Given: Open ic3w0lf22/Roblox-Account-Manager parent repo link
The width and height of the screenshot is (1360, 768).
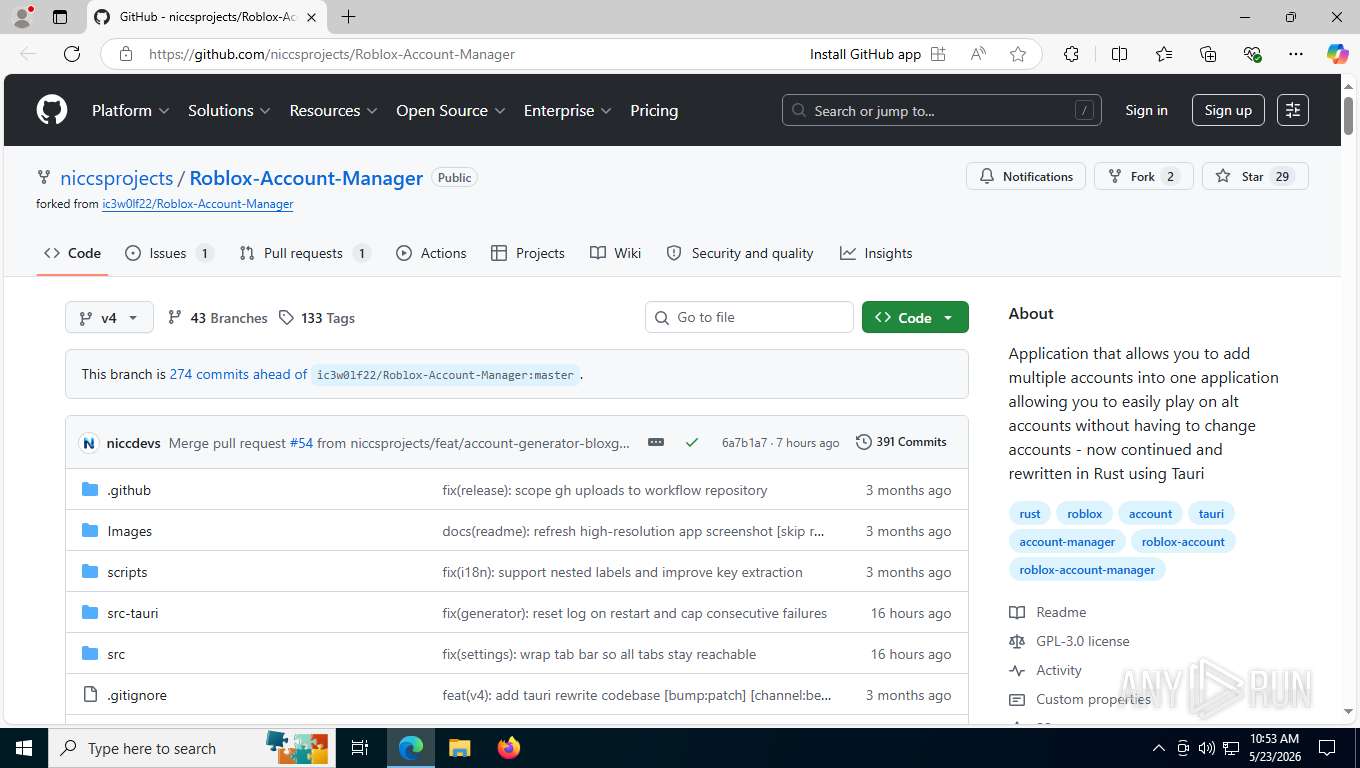Looking at the screenshot, I should (x=198, y=204).
